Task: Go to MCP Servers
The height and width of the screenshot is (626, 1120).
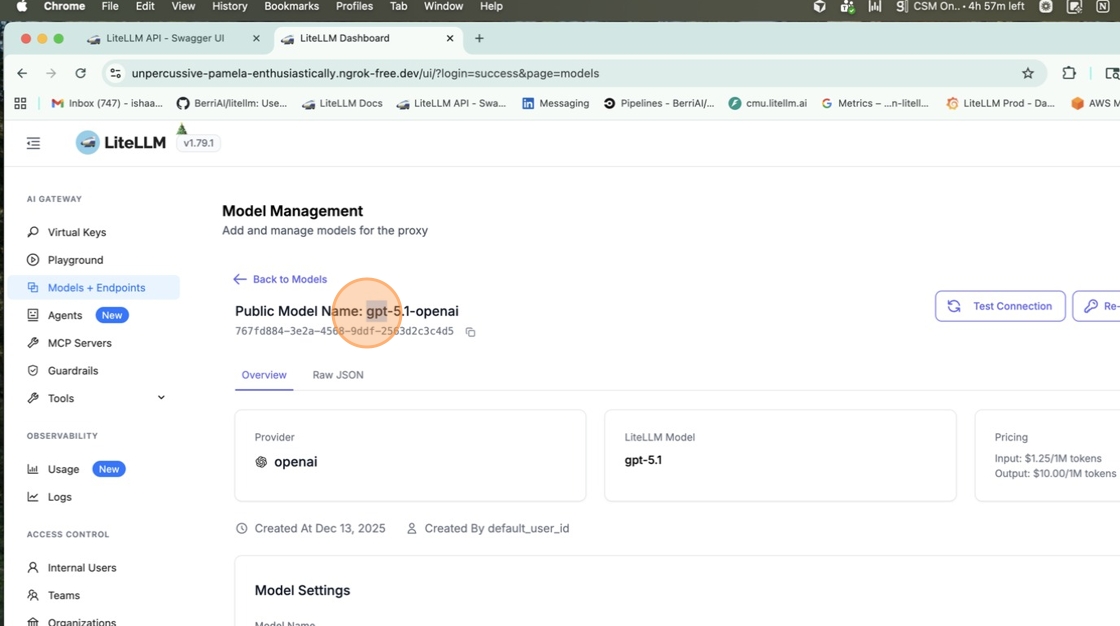Action: pyautogui.click(x=79, y=343)
